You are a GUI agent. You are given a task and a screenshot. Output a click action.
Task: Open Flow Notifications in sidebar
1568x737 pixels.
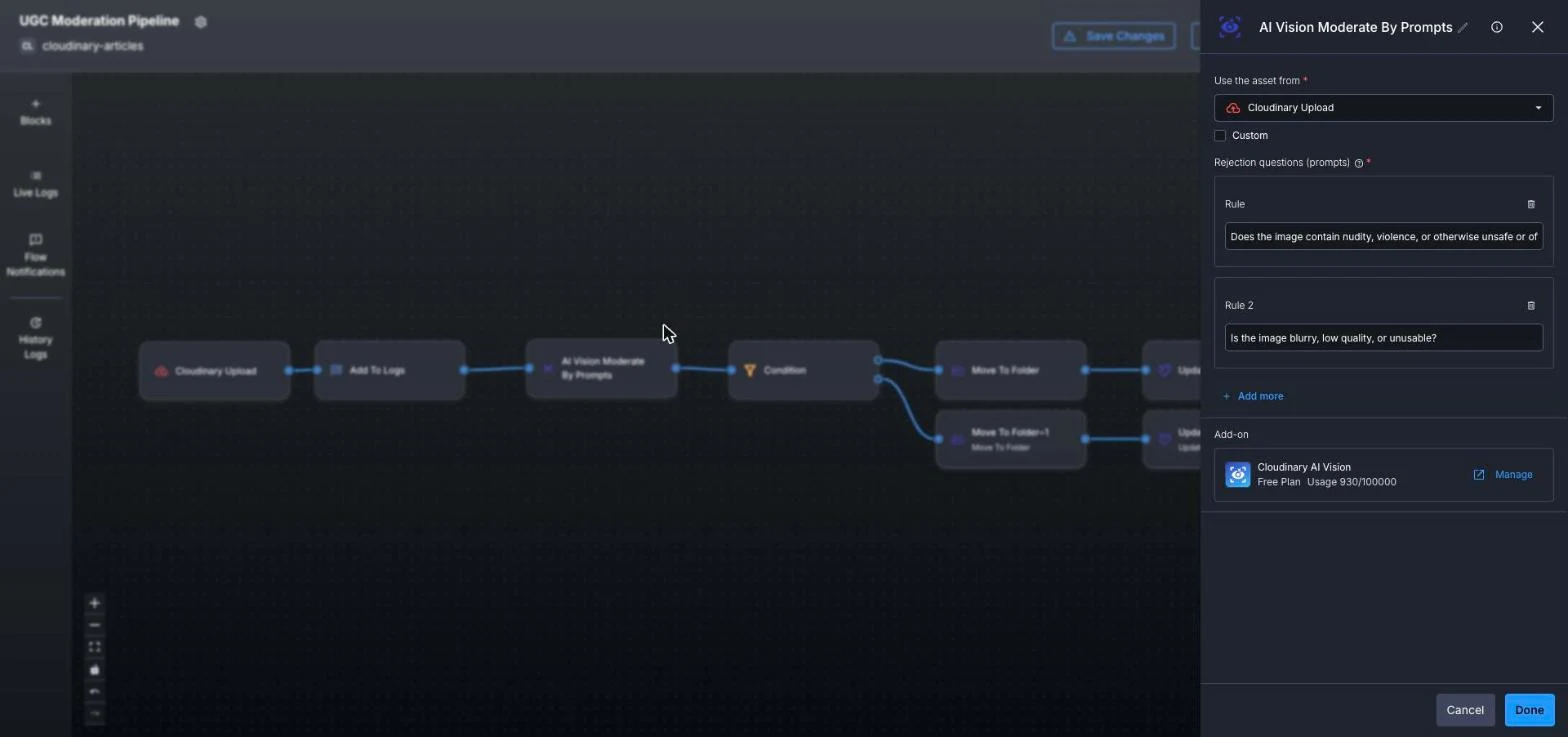coord(35,256)
